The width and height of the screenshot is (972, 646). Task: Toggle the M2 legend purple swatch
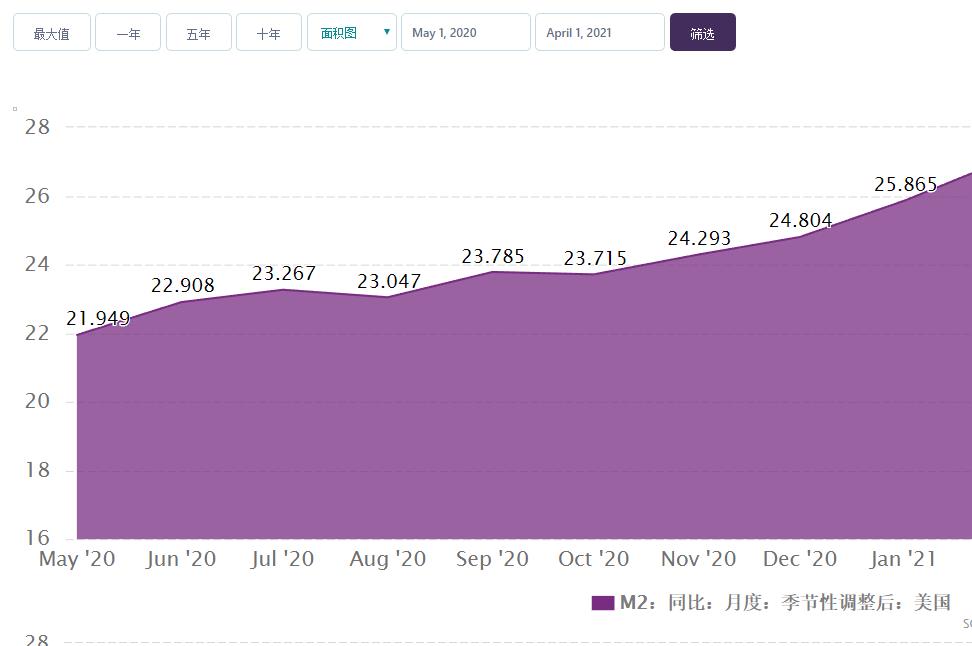pyautogui.click(x=603, y=603)
